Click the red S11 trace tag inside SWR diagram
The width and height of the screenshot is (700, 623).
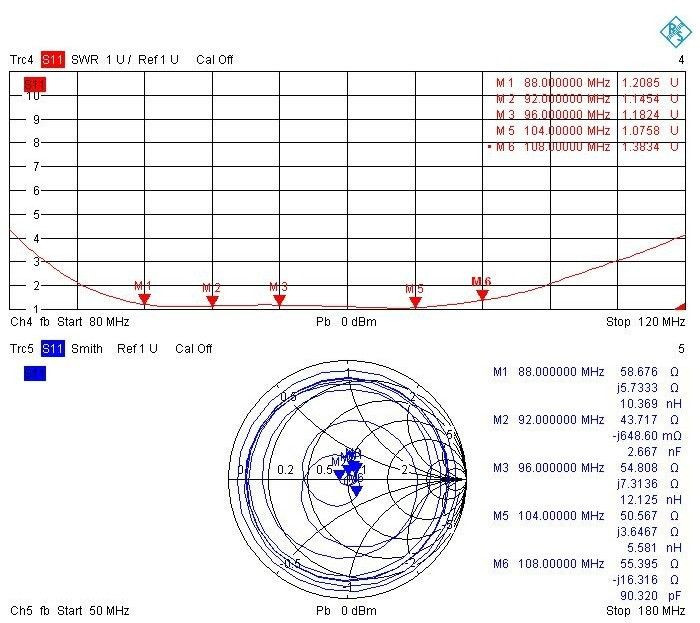(35, 84)
